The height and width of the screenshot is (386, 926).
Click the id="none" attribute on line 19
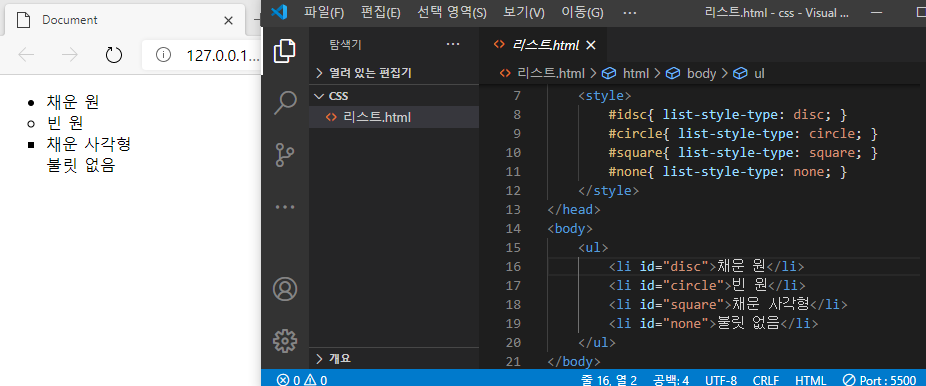[x=674, y=323]
